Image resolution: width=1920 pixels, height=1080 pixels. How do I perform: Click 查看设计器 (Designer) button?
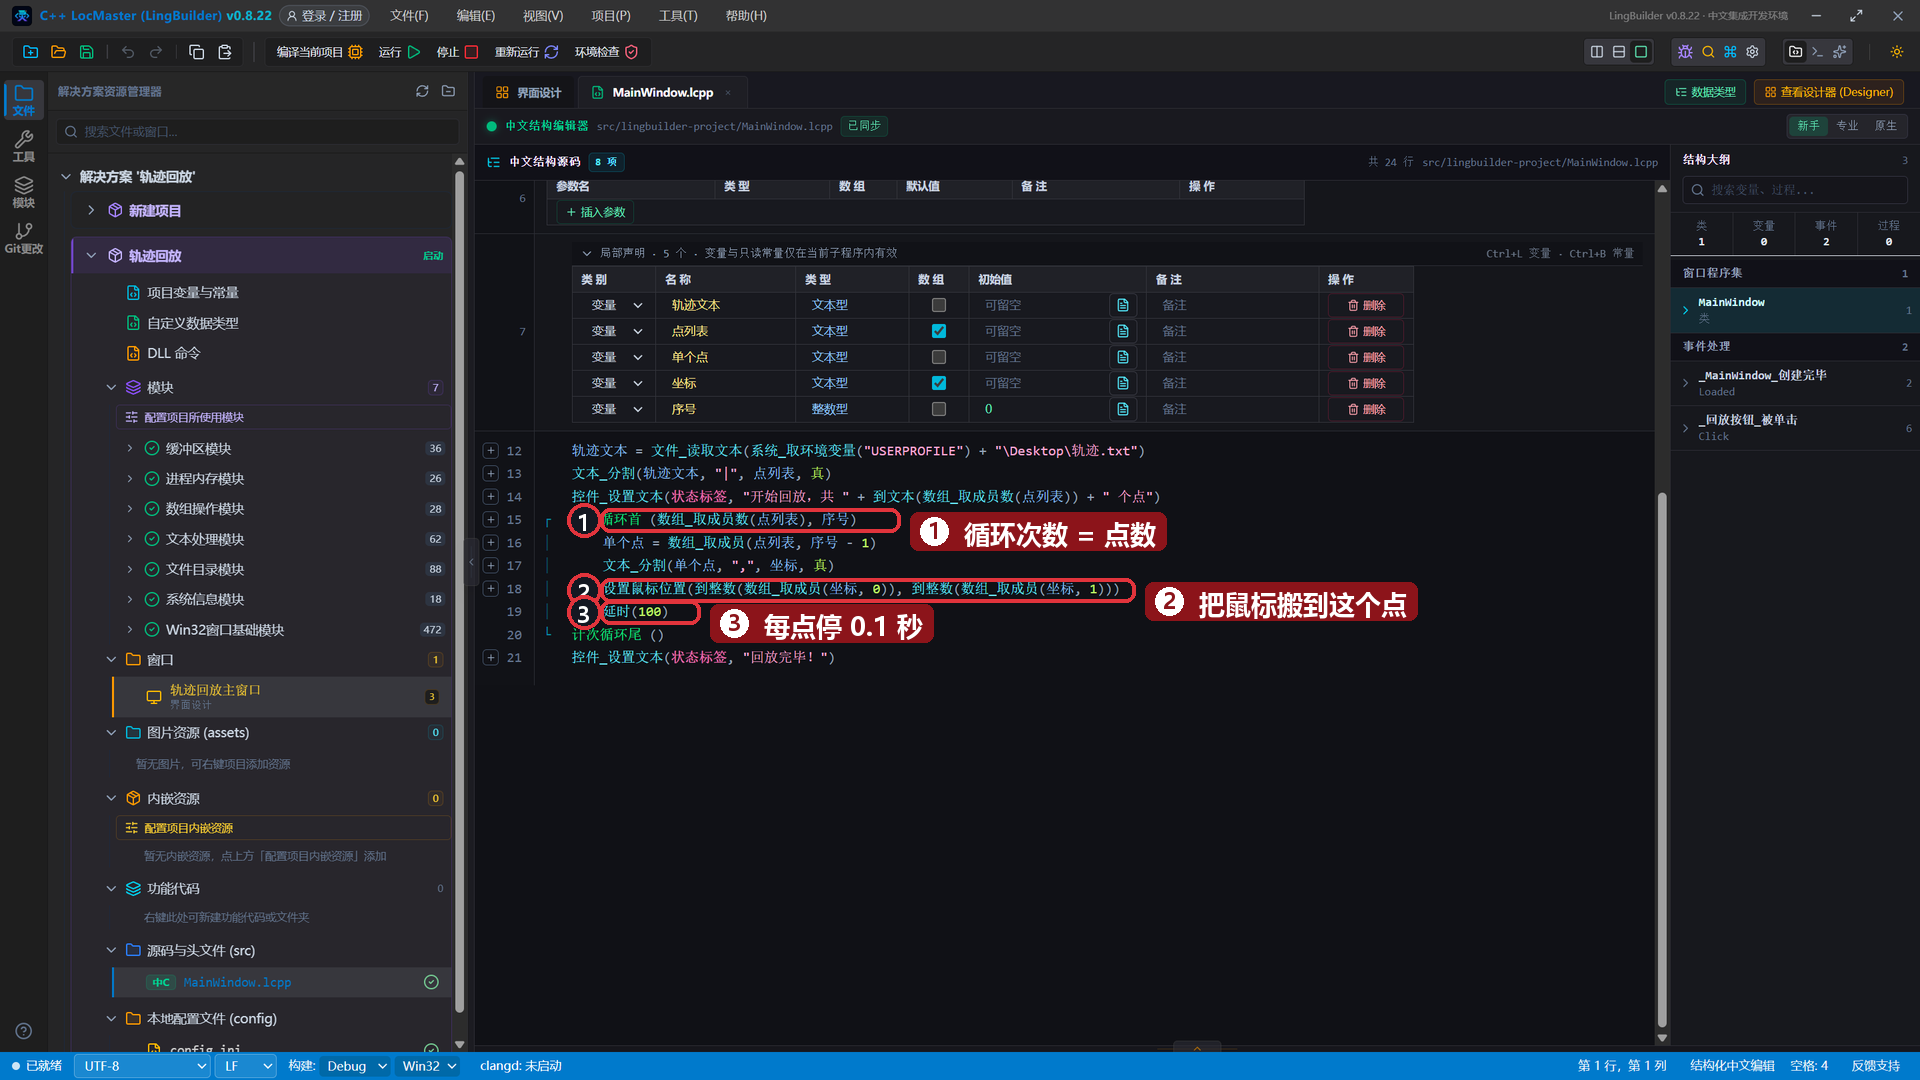click(1828, 92)
